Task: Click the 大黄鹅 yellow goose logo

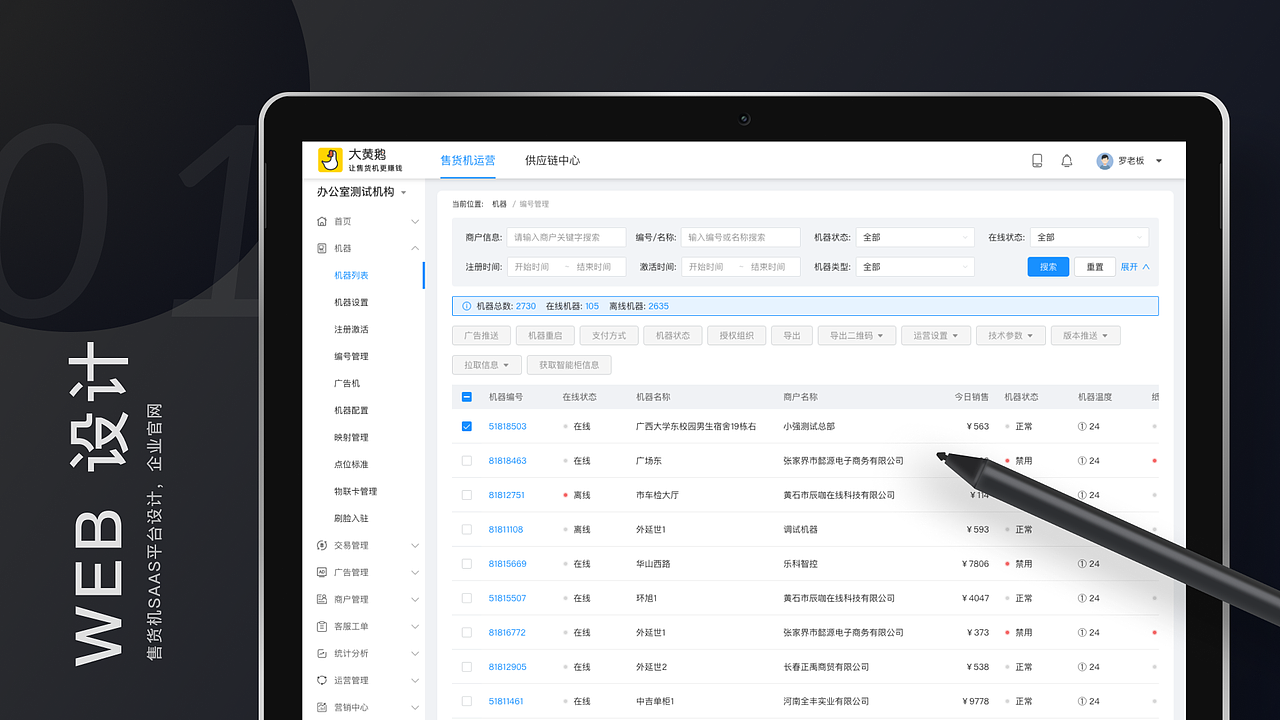Action: pos(330,160)
